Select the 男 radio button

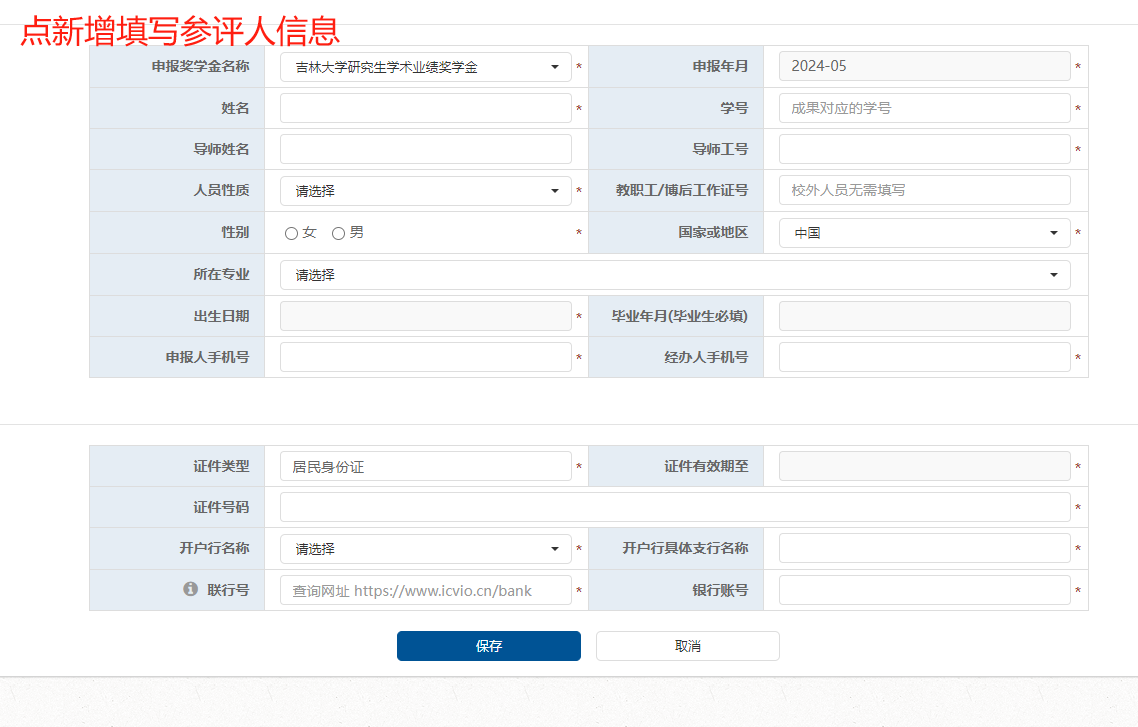[x=338, y=233]
